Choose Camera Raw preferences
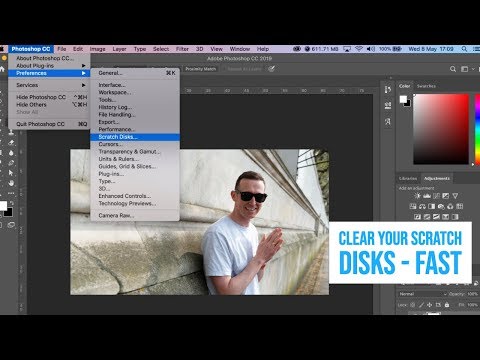This screenshot has width=480, height=360. pos(135,216)
